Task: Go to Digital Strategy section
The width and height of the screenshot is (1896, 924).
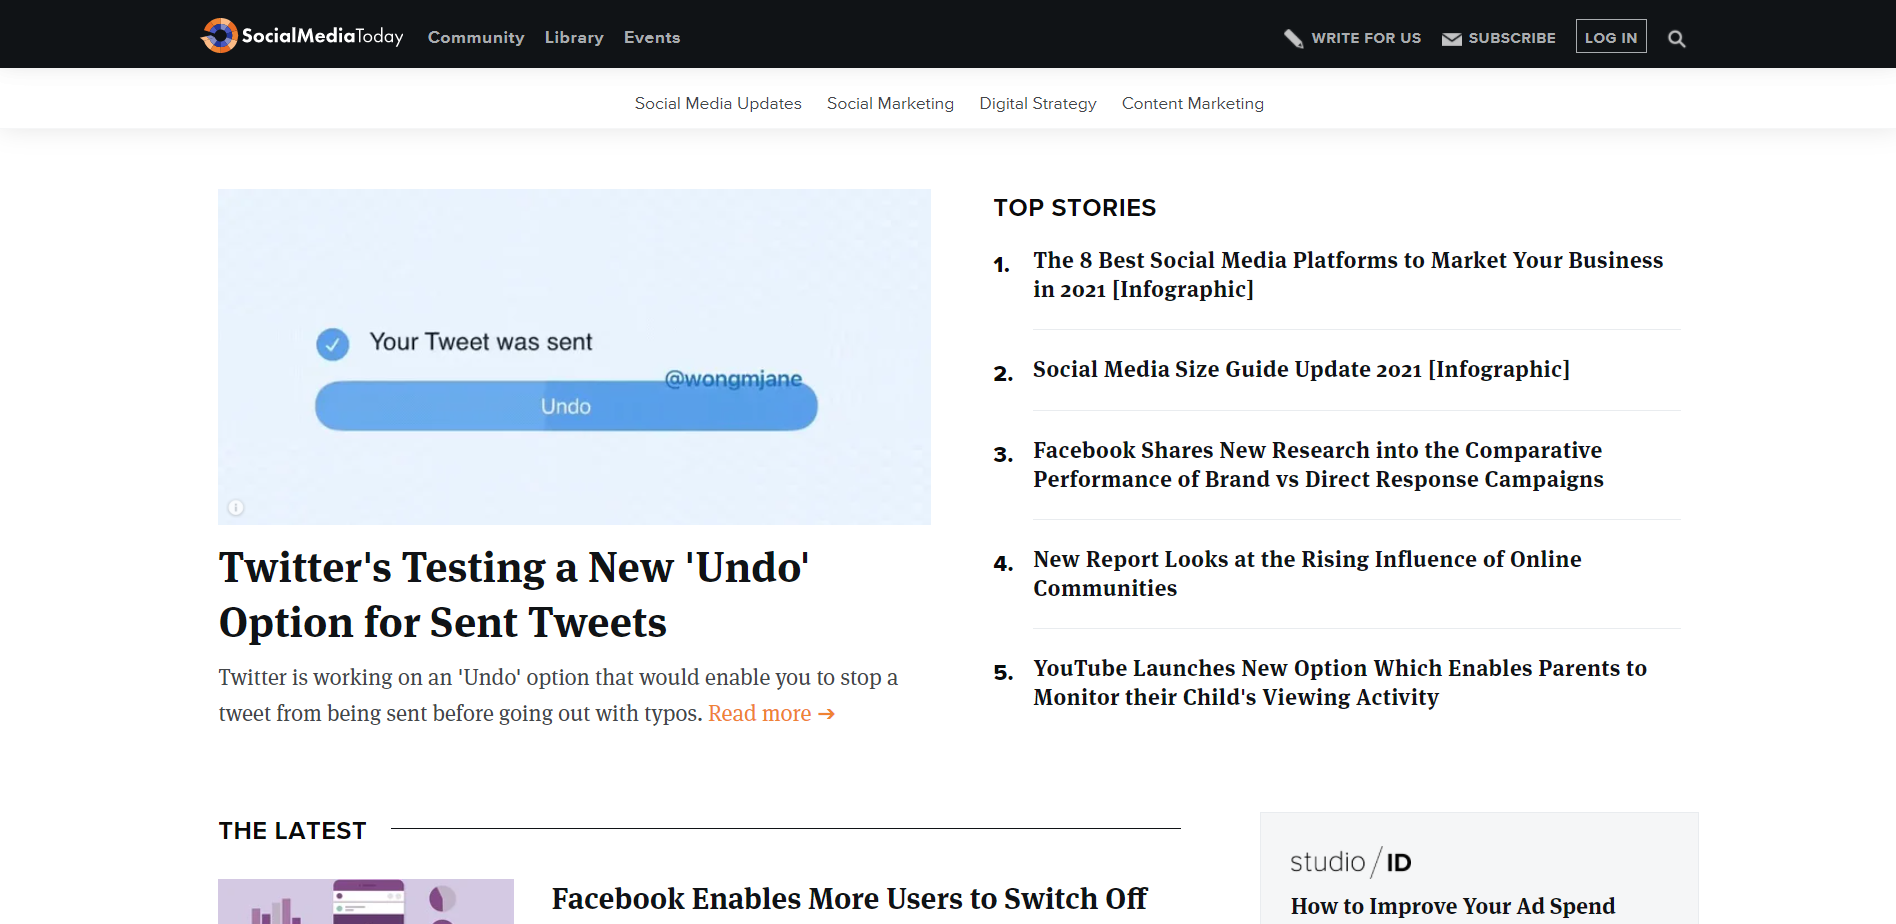Action: coord(1038,103)
